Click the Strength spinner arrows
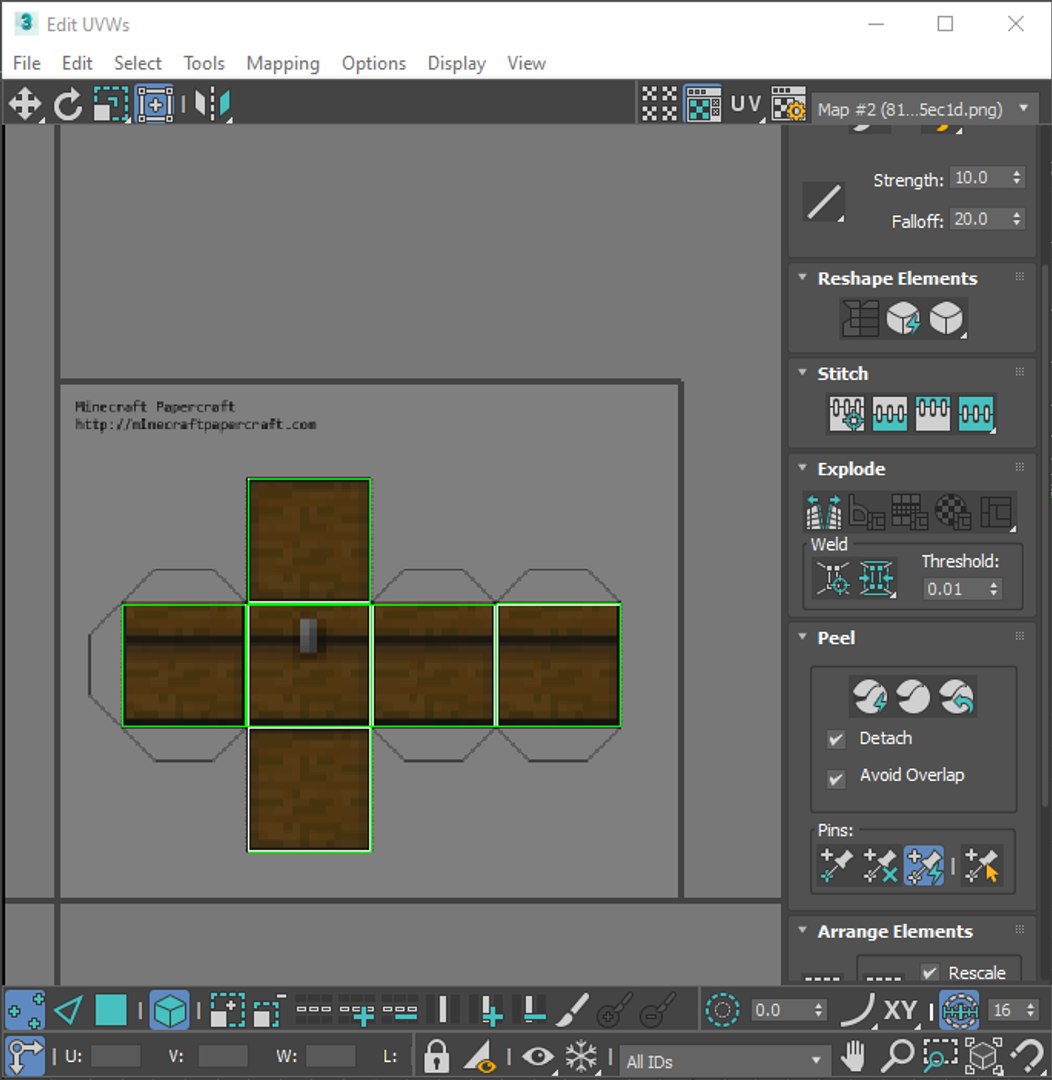 (x=1017, y=178)
